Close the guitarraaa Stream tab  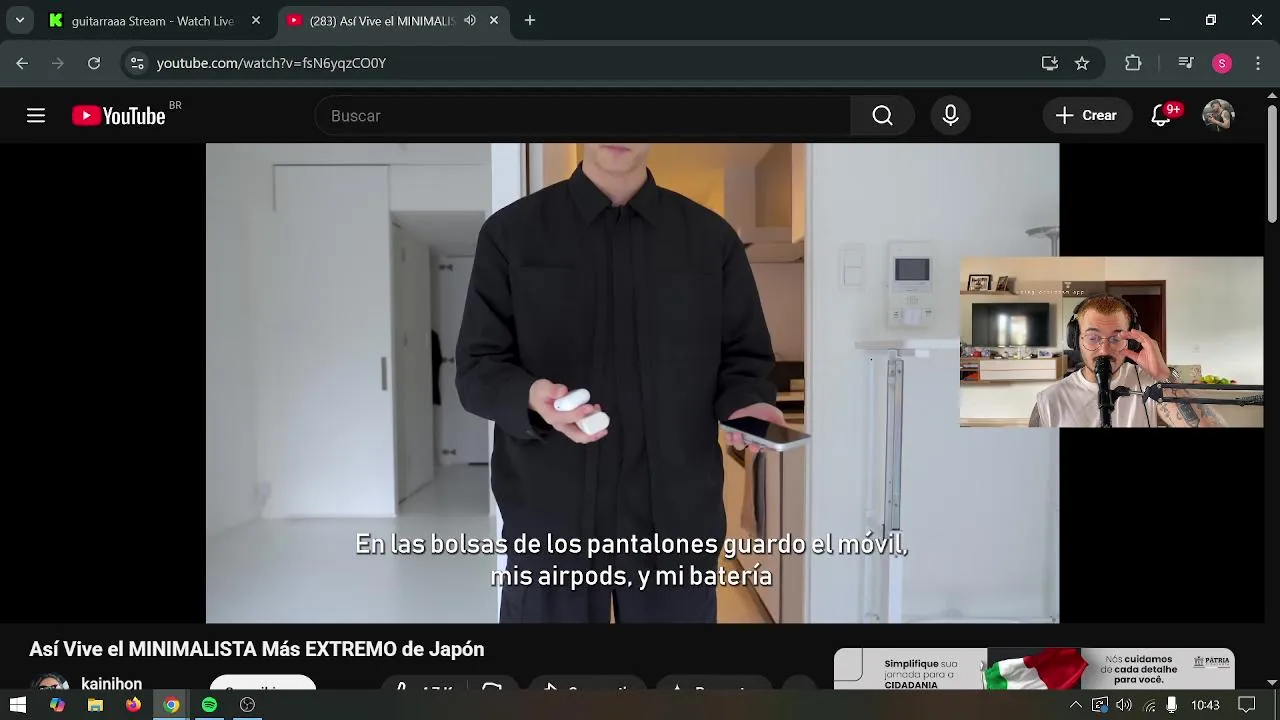[256, 20]
